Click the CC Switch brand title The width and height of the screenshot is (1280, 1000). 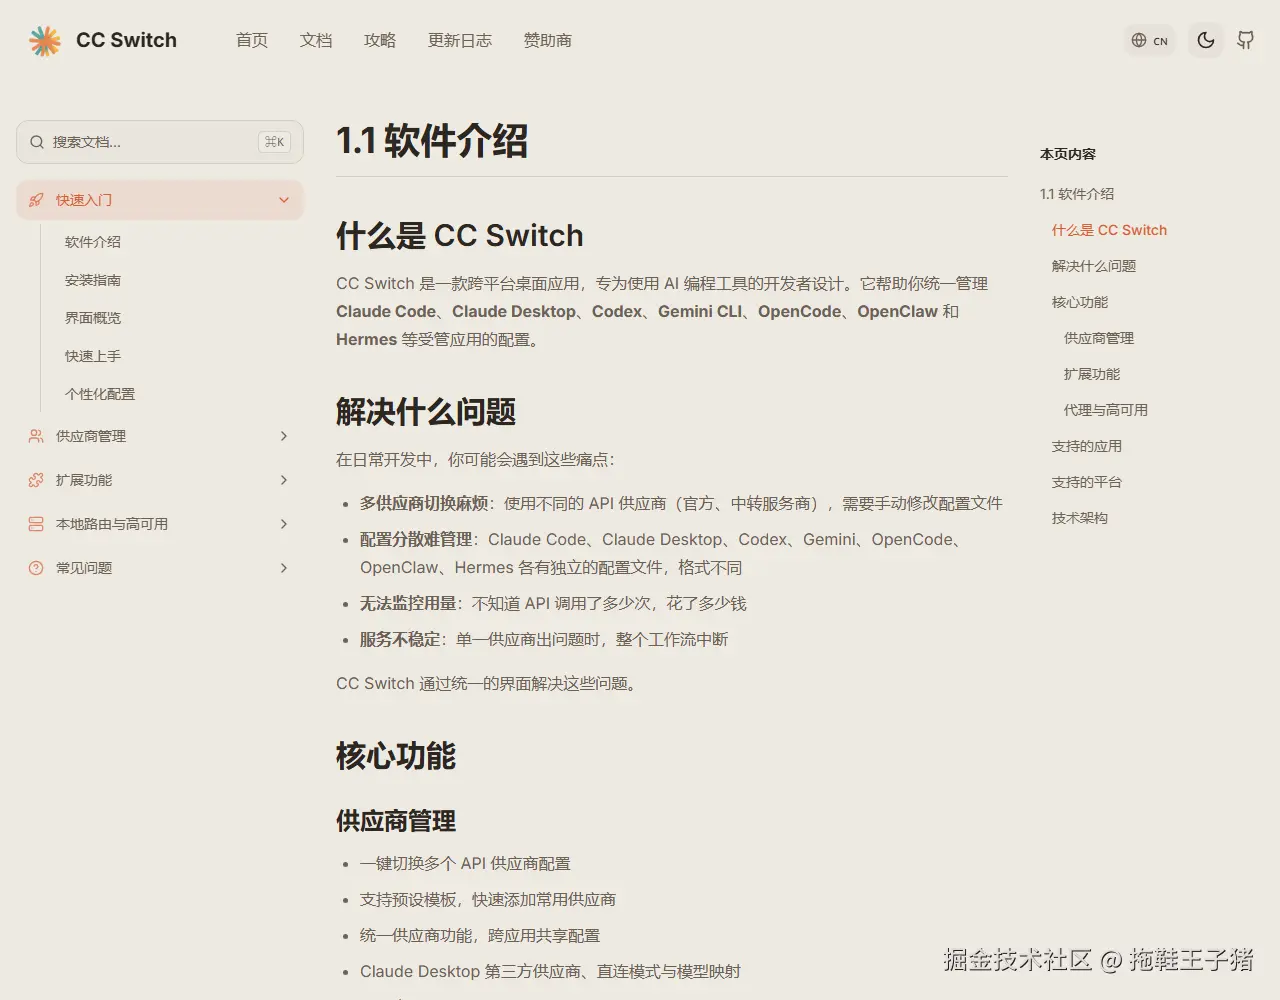(126, 40)
